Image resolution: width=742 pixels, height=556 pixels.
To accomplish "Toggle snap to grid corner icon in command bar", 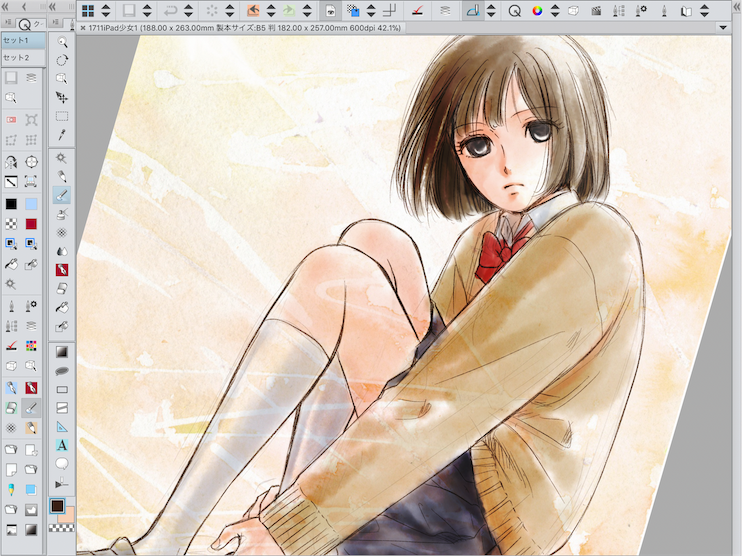I will pyautogui.click(x=389, y=10).
